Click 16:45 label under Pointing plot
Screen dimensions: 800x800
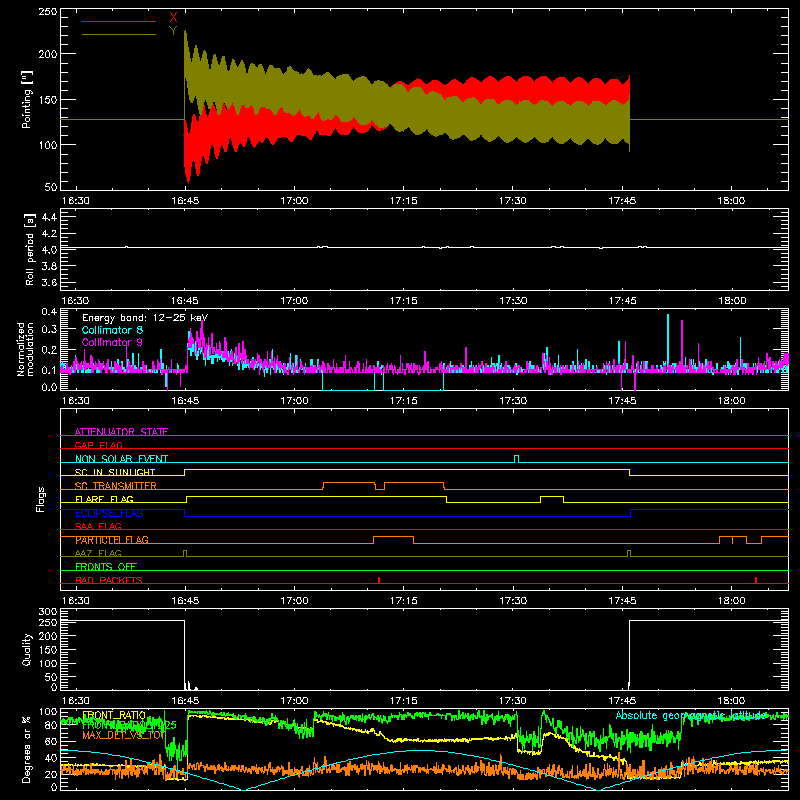click(x=185, y=201)
